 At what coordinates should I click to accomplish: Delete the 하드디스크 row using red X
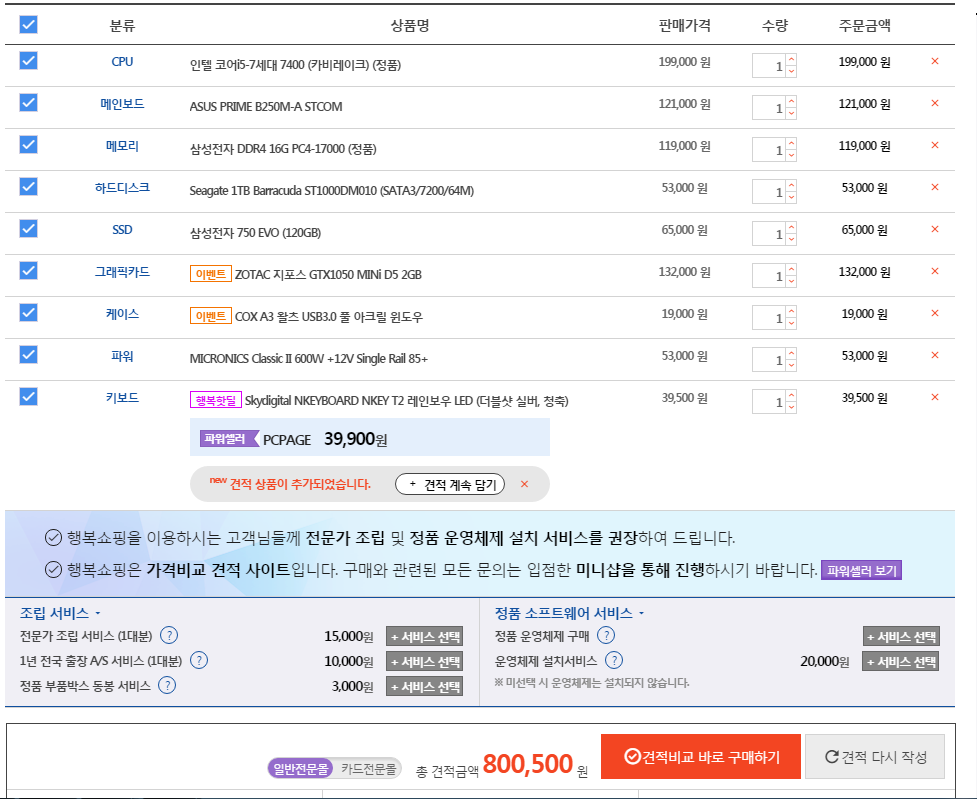[935, 187]
